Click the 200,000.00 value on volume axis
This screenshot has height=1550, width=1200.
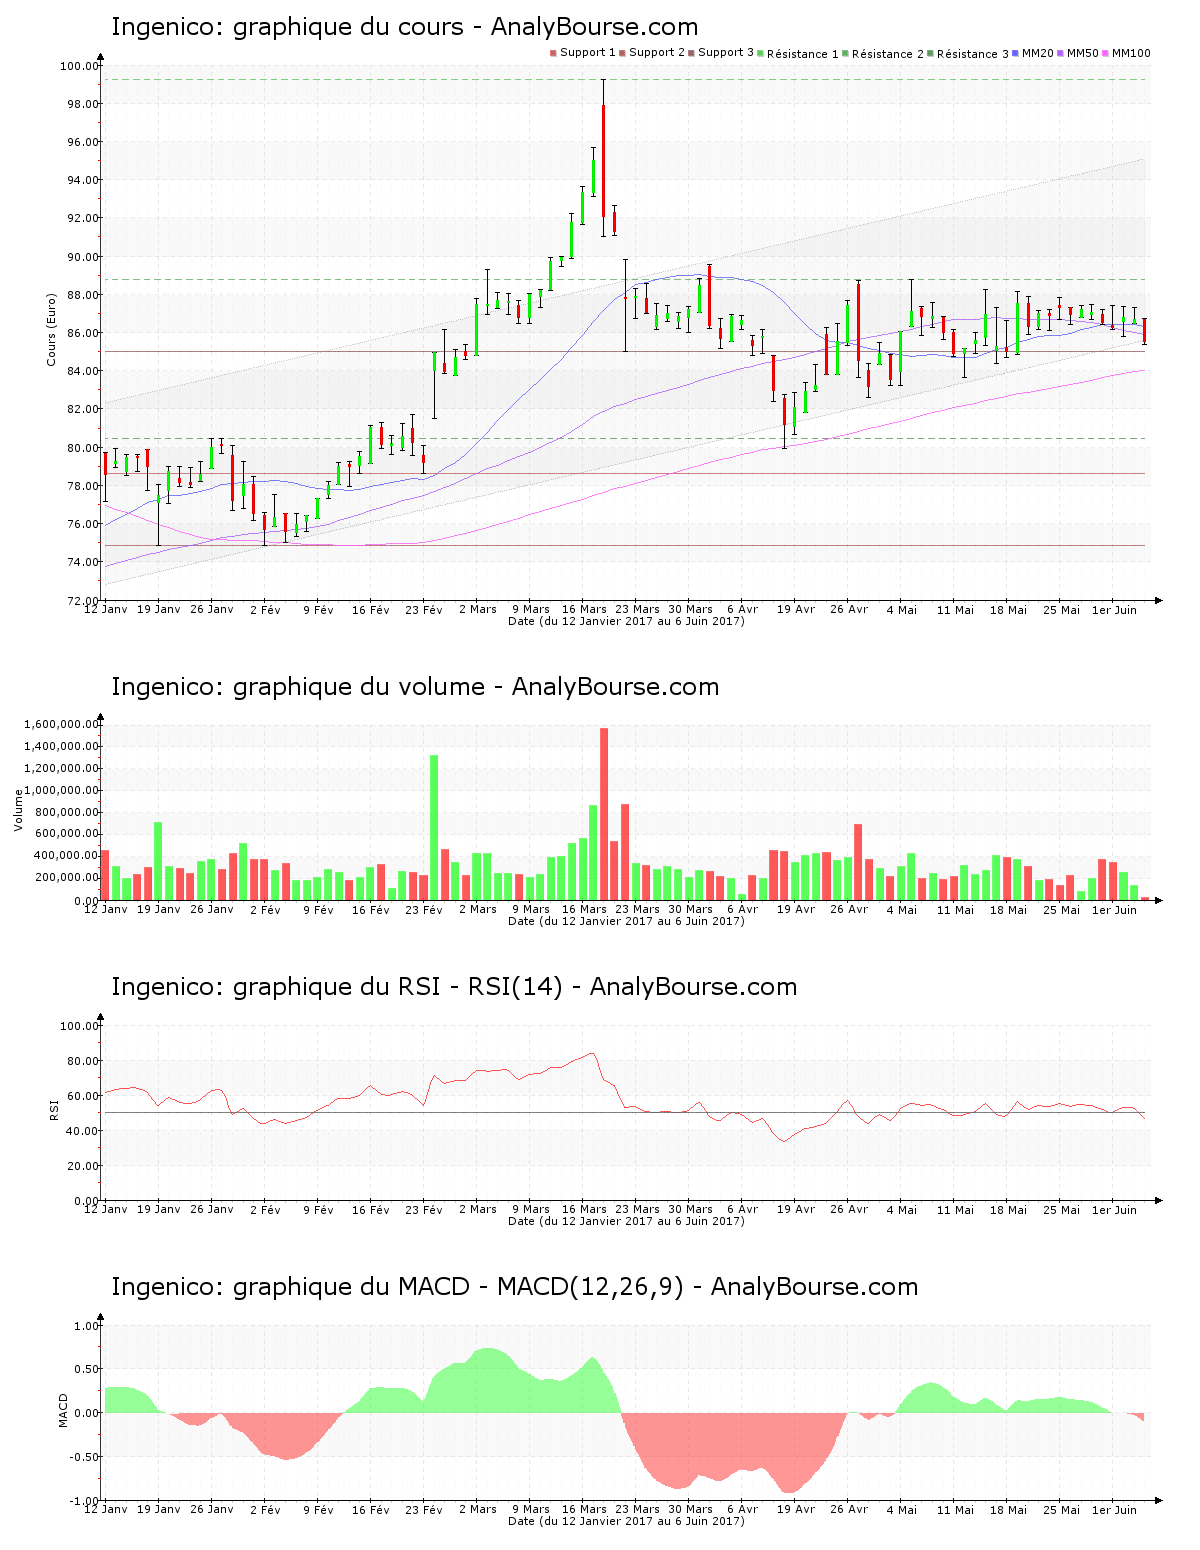[x=69, y=878]
